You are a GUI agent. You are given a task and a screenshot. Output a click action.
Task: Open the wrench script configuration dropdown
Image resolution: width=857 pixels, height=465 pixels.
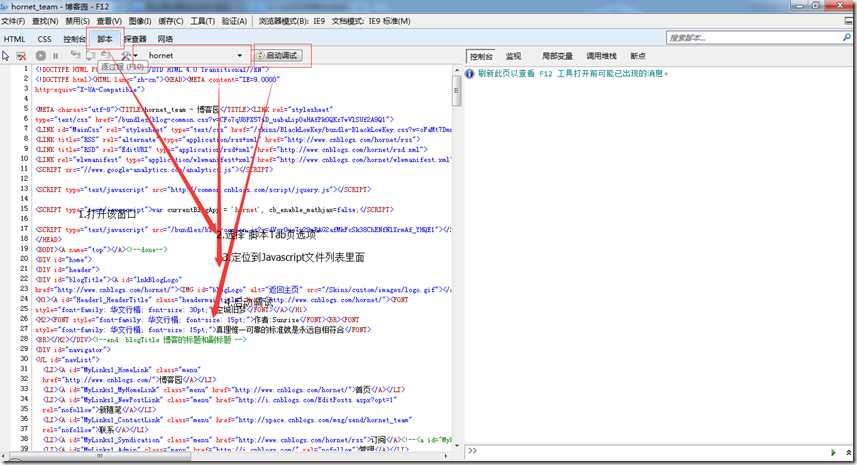point(130,56)
